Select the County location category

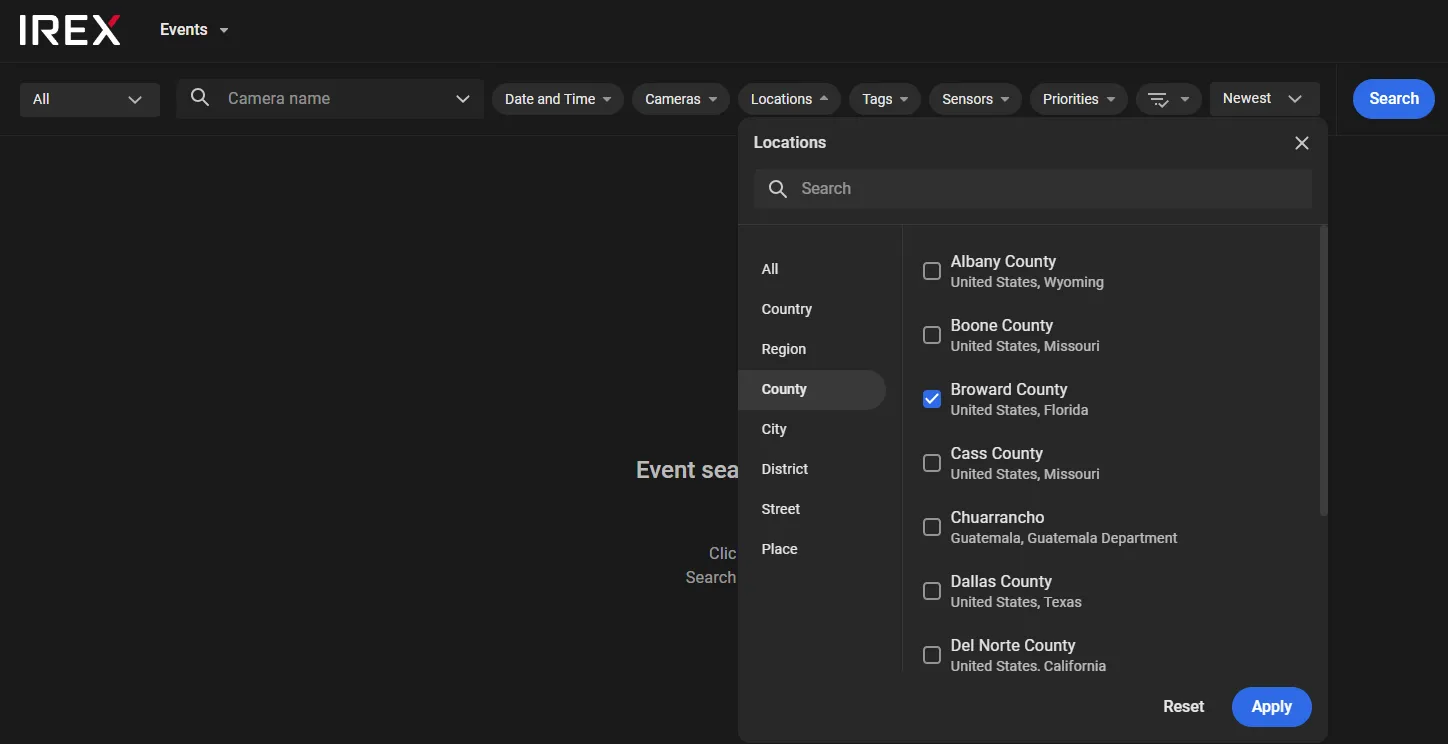coord(812,389)
